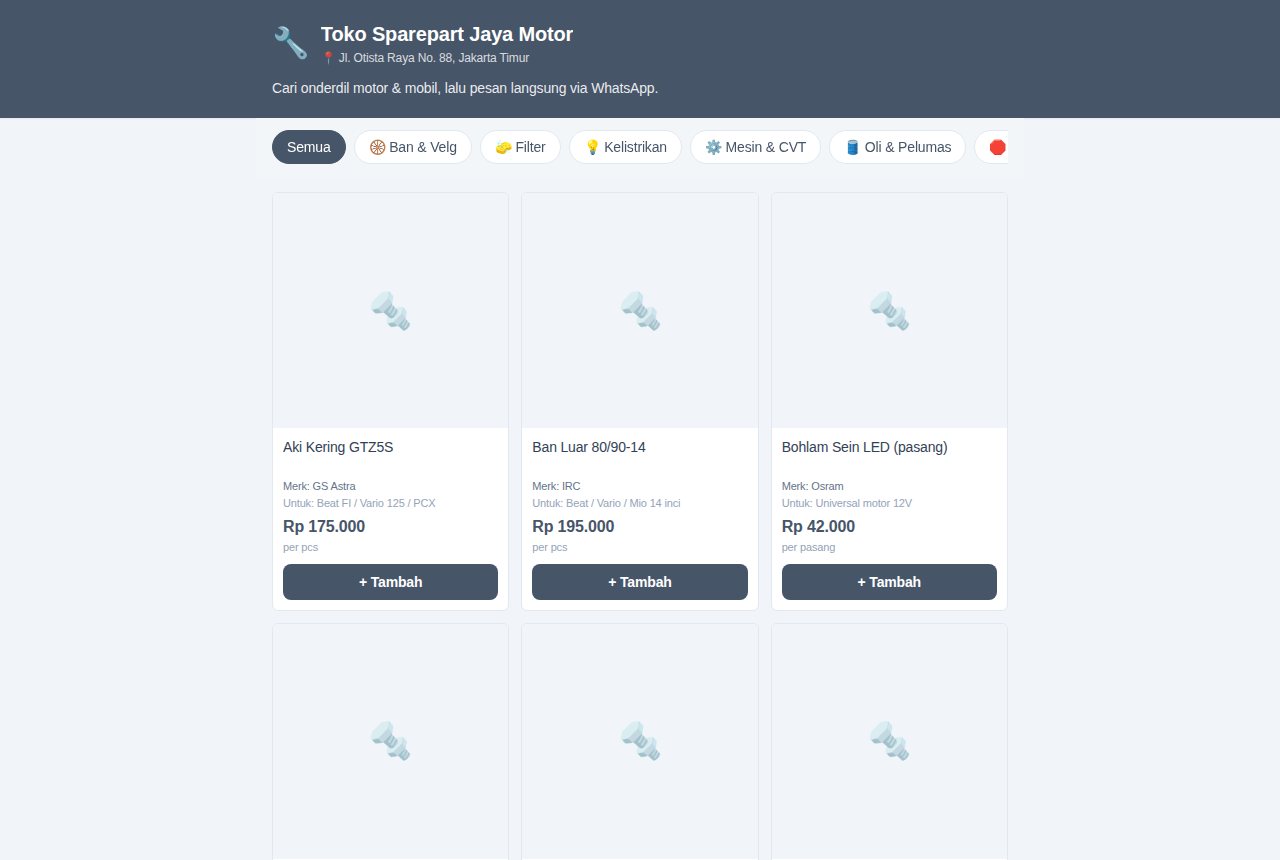Click the Toko Sparepart Jaya Motor title
The width and height of the screenshot is (1280, 860).
tap(447, 34)
